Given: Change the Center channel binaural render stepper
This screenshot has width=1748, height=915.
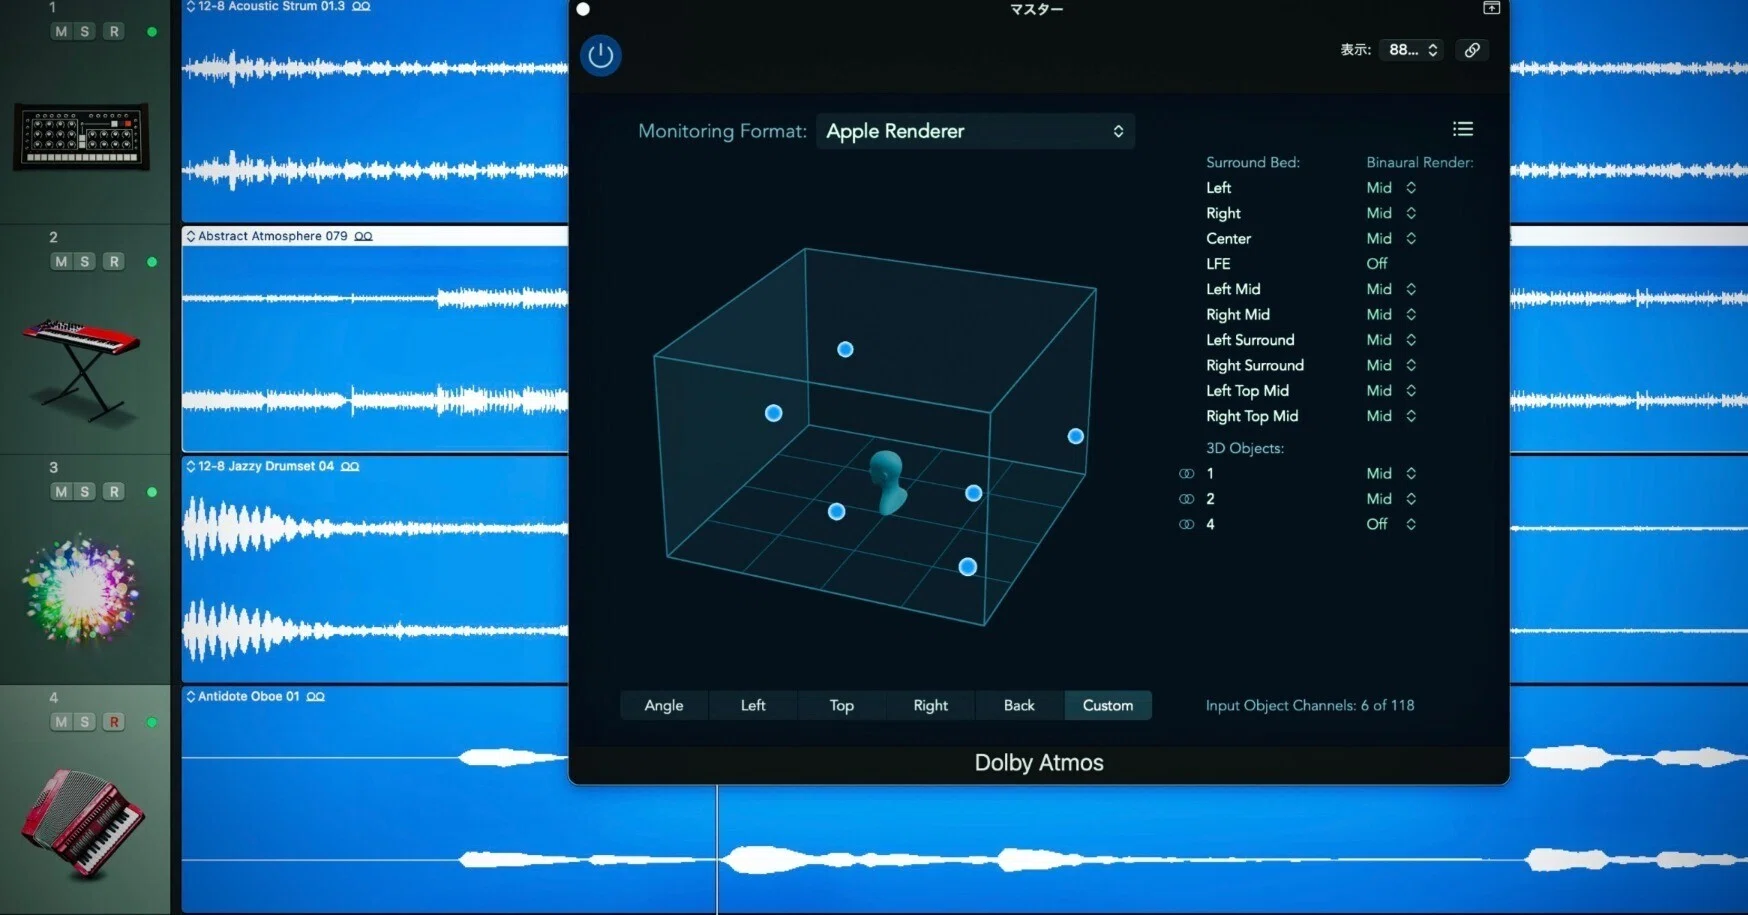Looking at the screenshot, I should click(x=1411, y=239).
